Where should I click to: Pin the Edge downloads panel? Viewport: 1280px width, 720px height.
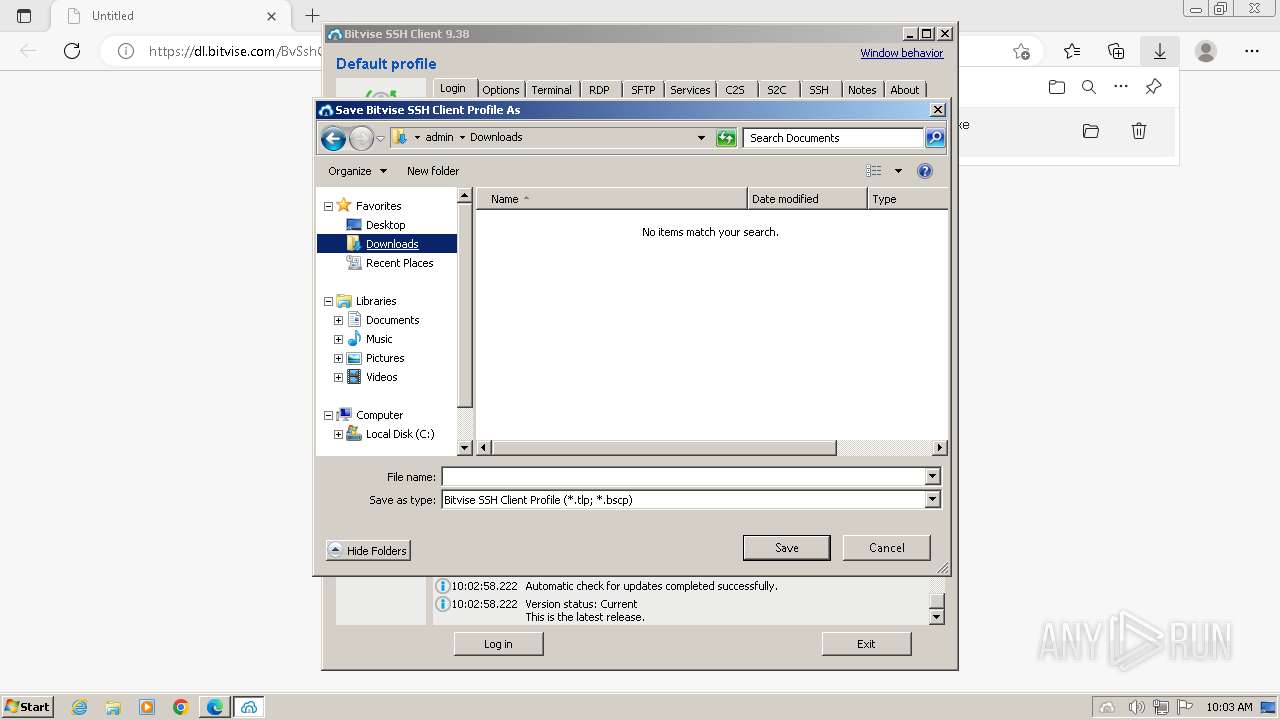[1153, 87]
